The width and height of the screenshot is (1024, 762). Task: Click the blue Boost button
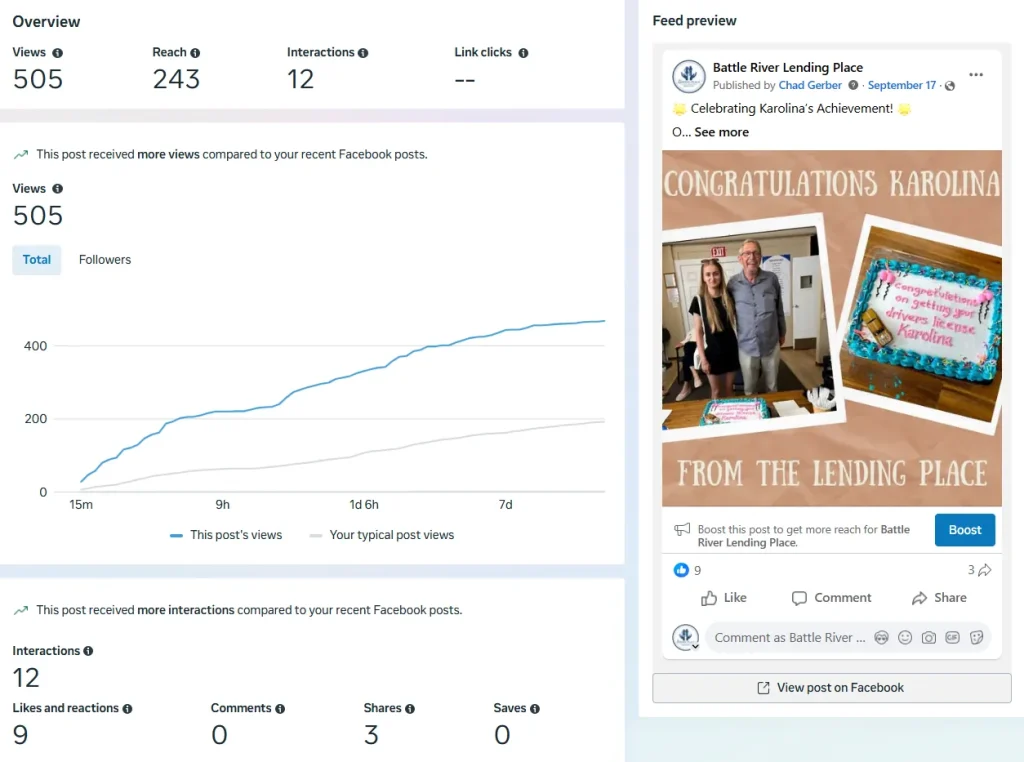(964, 530)
